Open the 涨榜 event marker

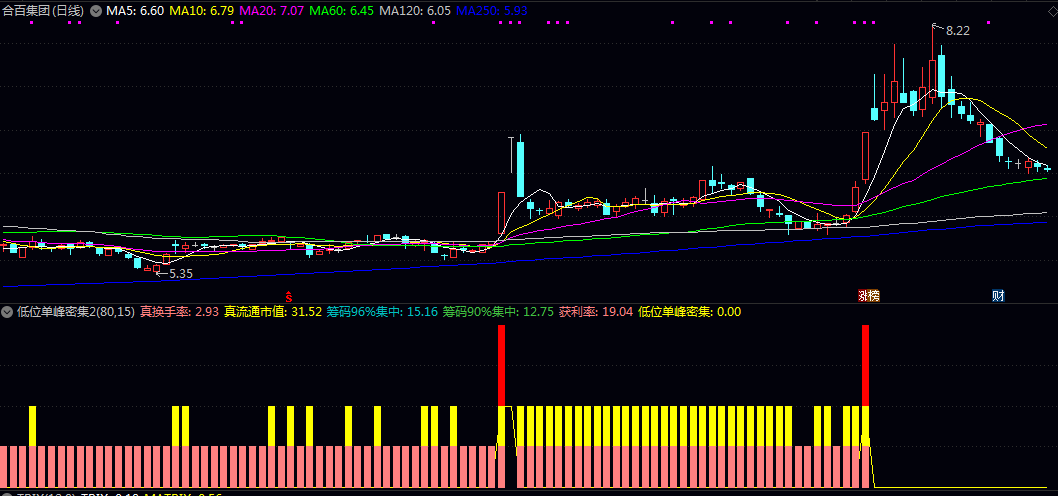(x=868, y=296)
